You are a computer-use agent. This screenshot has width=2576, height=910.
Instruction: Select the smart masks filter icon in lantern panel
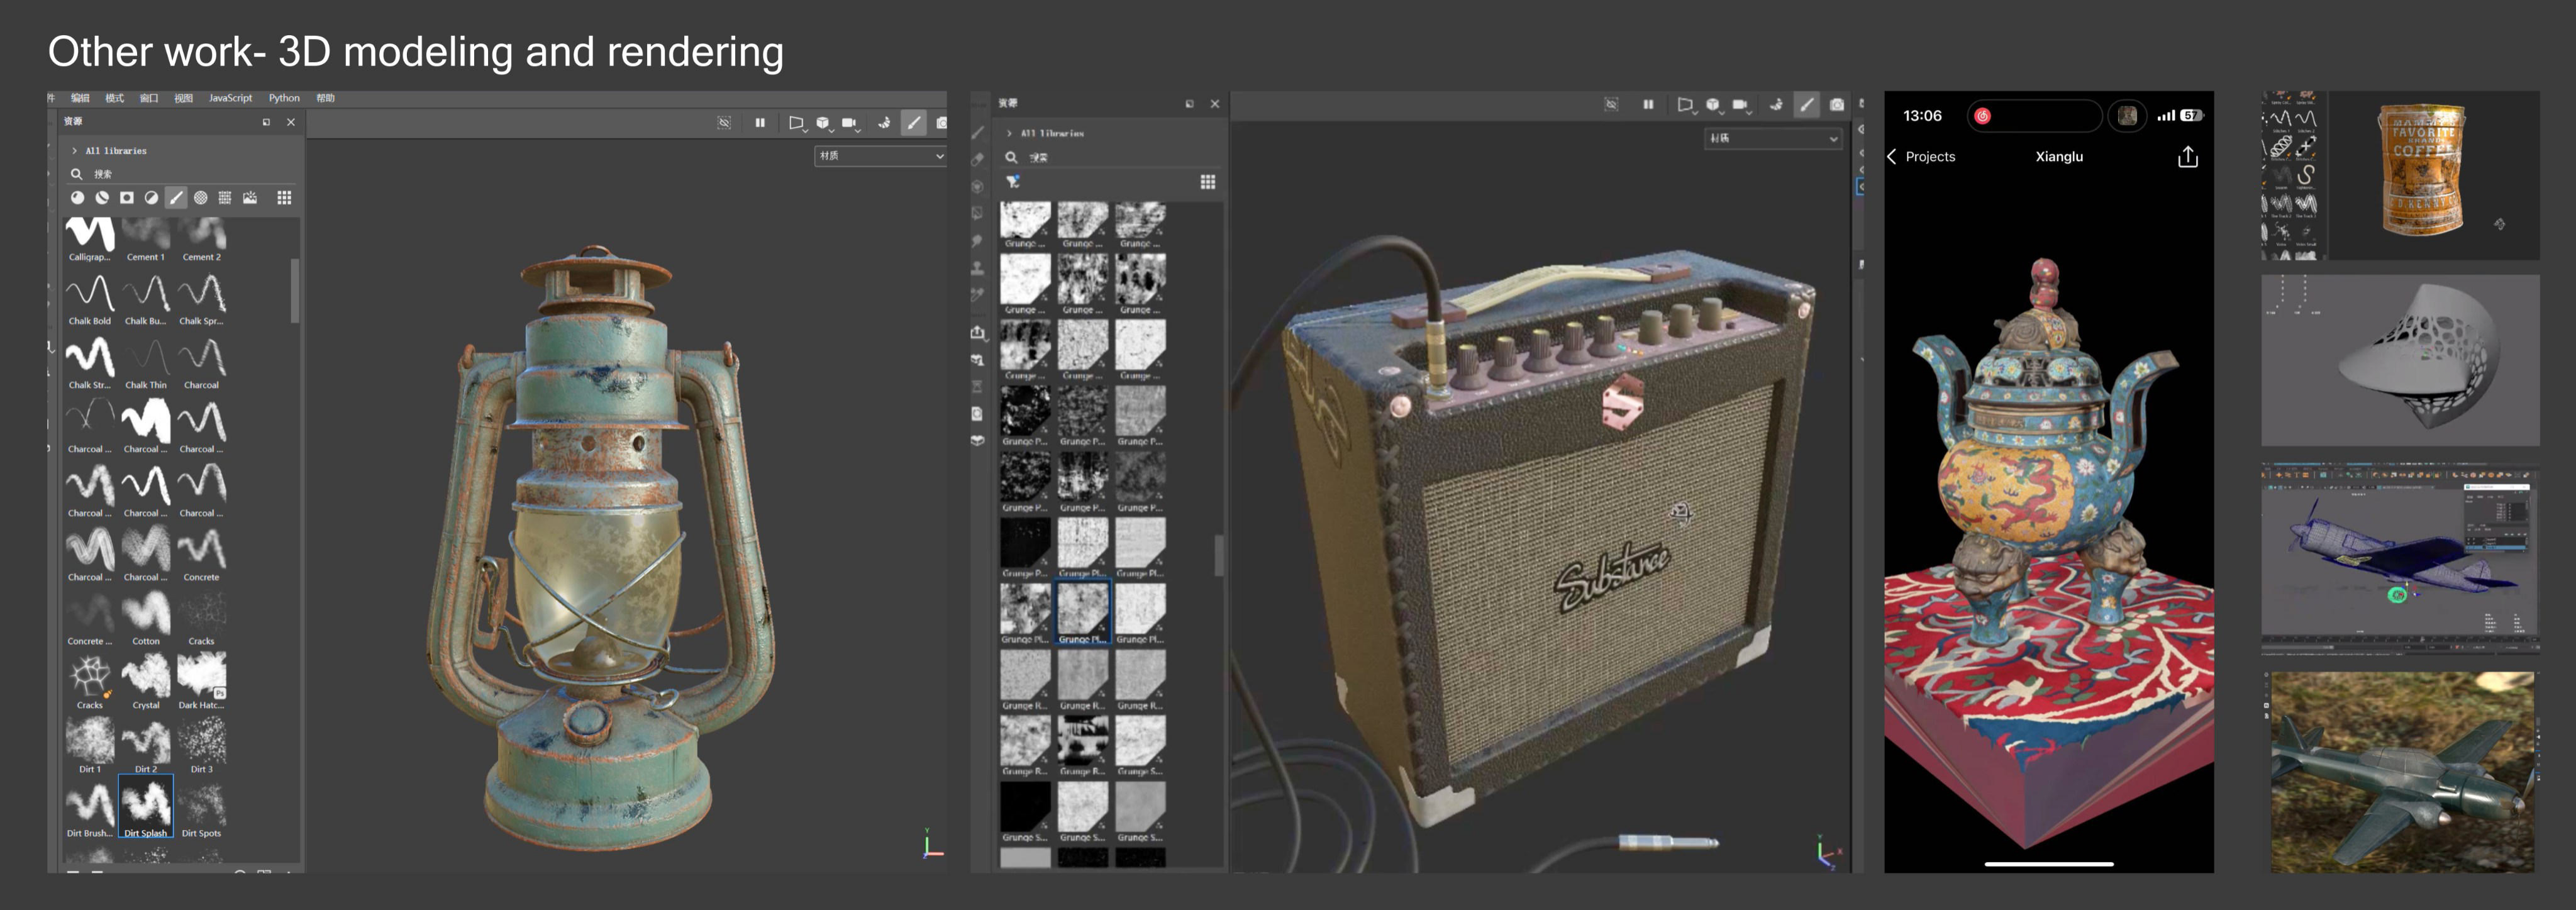[x=127, y=198]
